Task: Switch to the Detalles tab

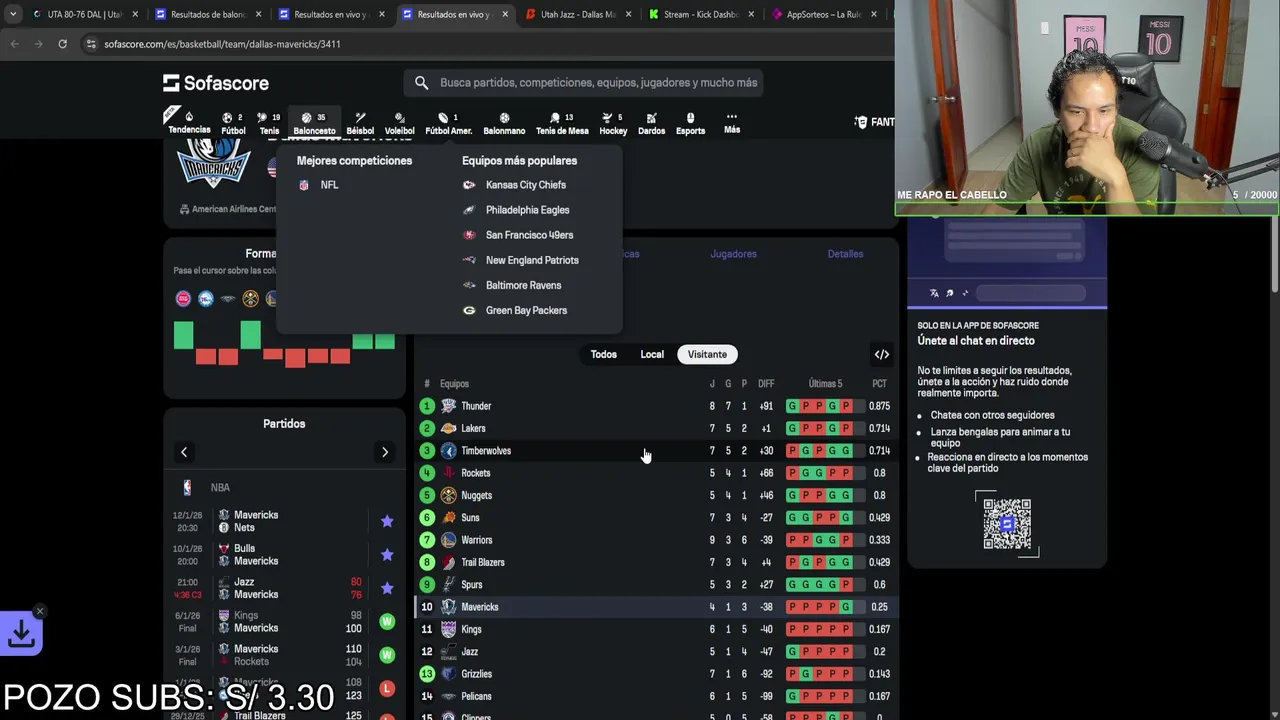Action: point(845,254)
